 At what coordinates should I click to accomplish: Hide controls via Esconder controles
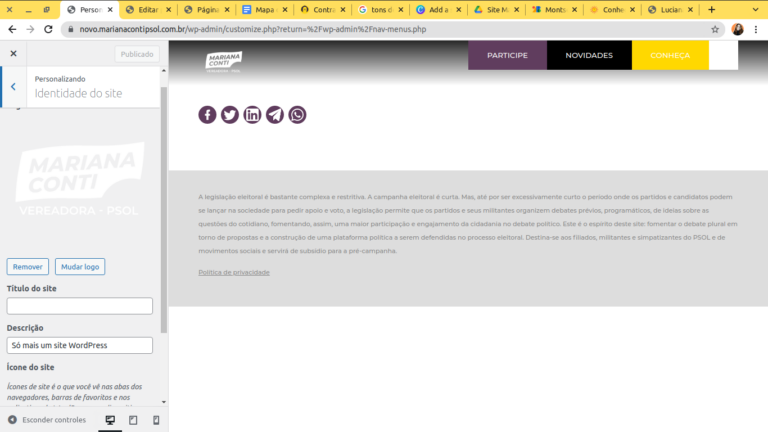coord(47,420)
